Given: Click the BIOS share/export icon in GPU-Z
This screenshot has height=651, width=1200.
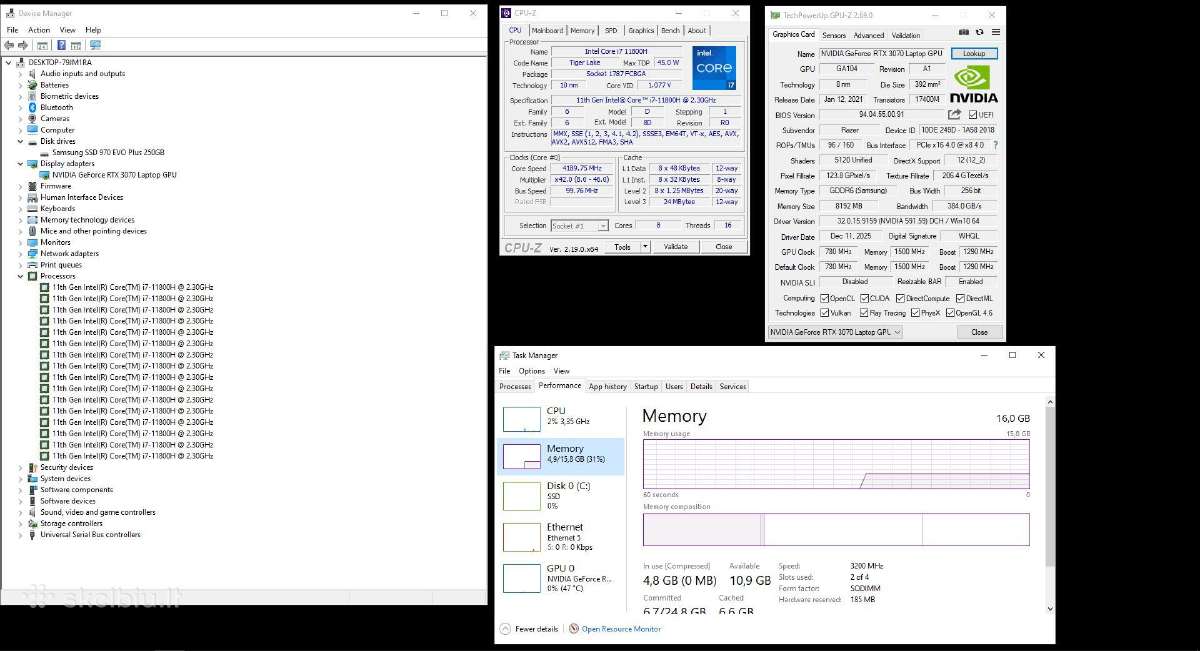Looking at the screenshot, I should (x=954, y=115).
